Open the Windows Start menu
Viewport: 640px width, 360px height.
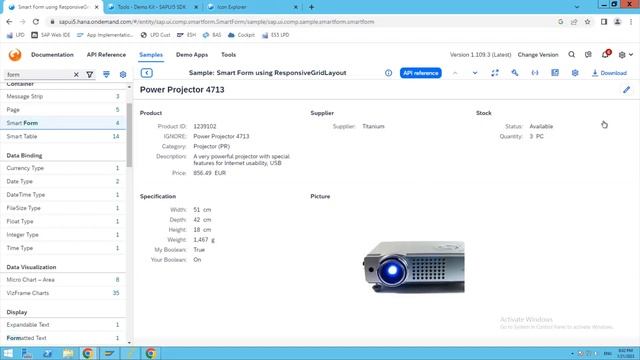click(x=8, y=353)
